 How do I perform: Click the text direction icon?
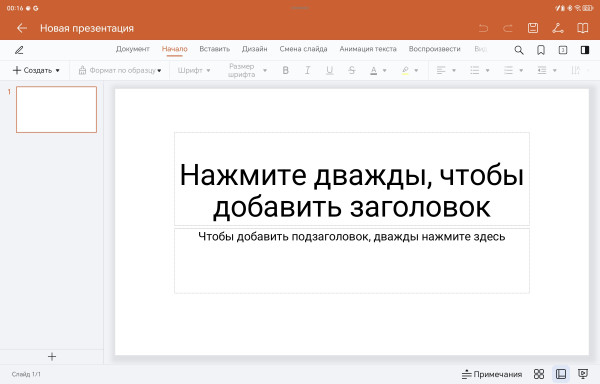(x=576, y=70)
